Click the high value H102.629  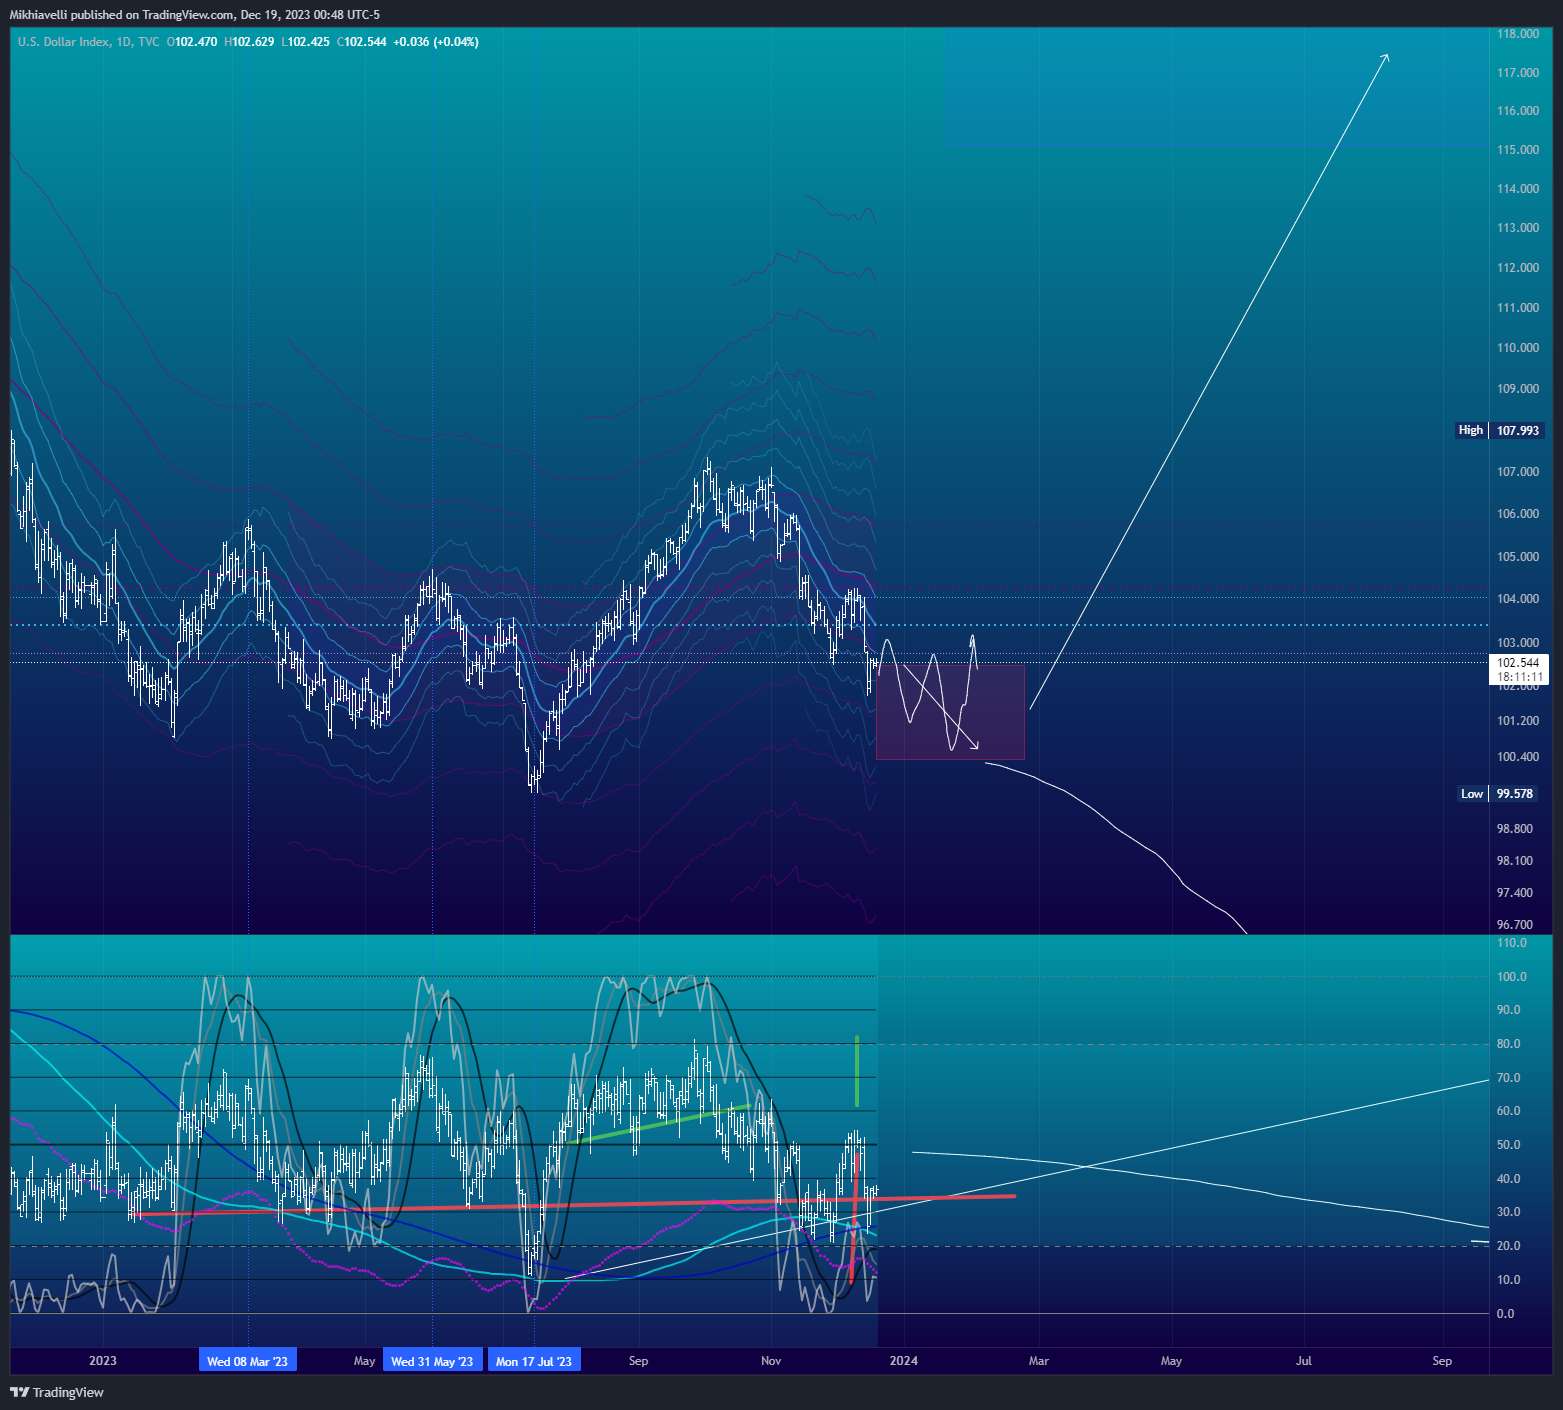pos(249,42)
